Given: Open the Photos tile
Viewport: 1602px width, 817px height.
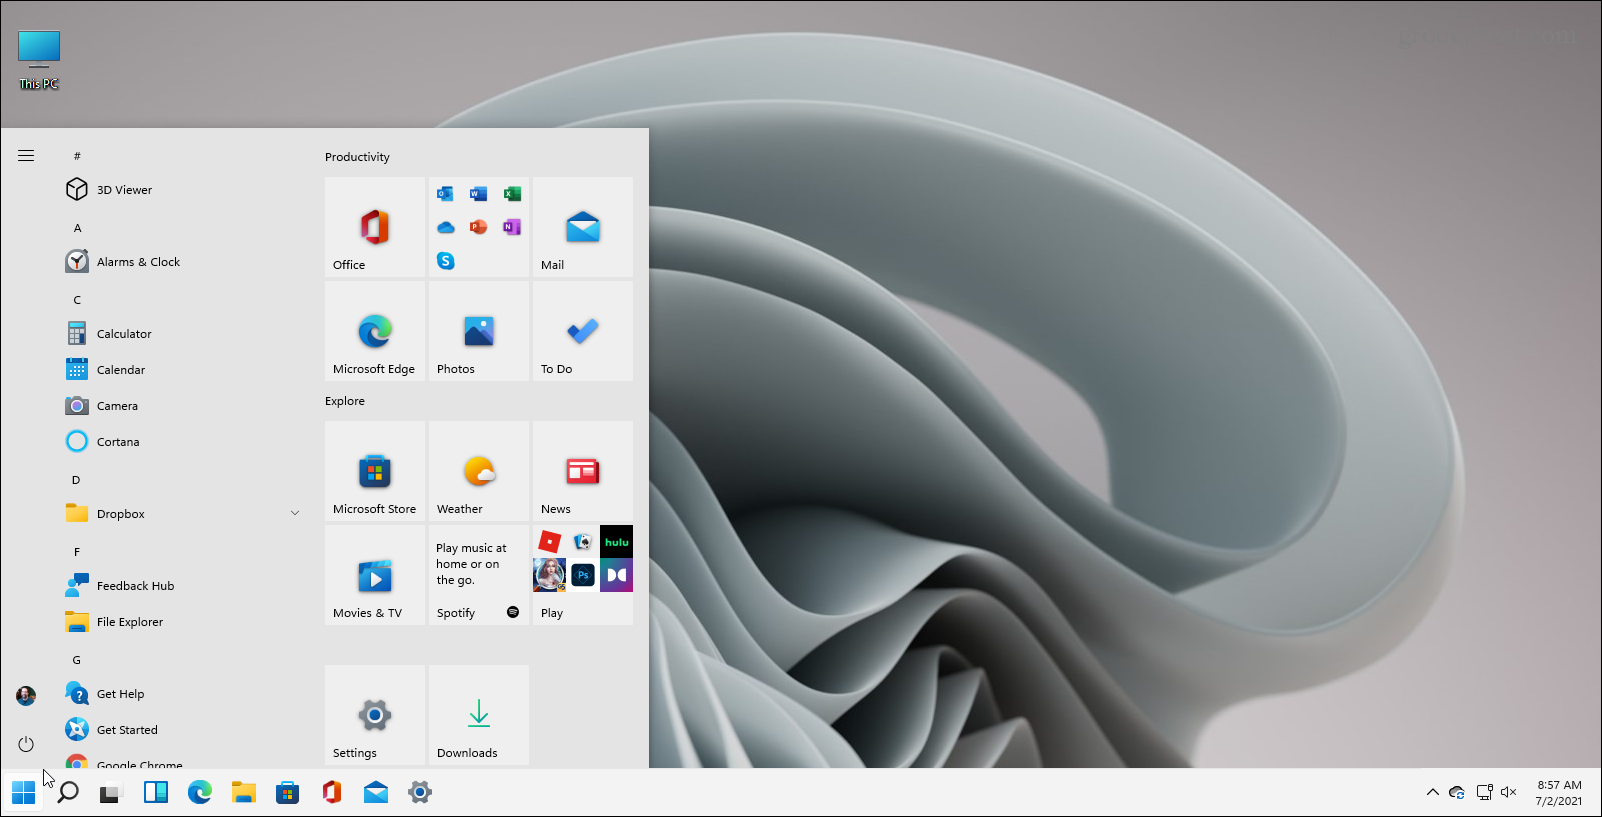Looking at the screenshot, I should (479, 331).
